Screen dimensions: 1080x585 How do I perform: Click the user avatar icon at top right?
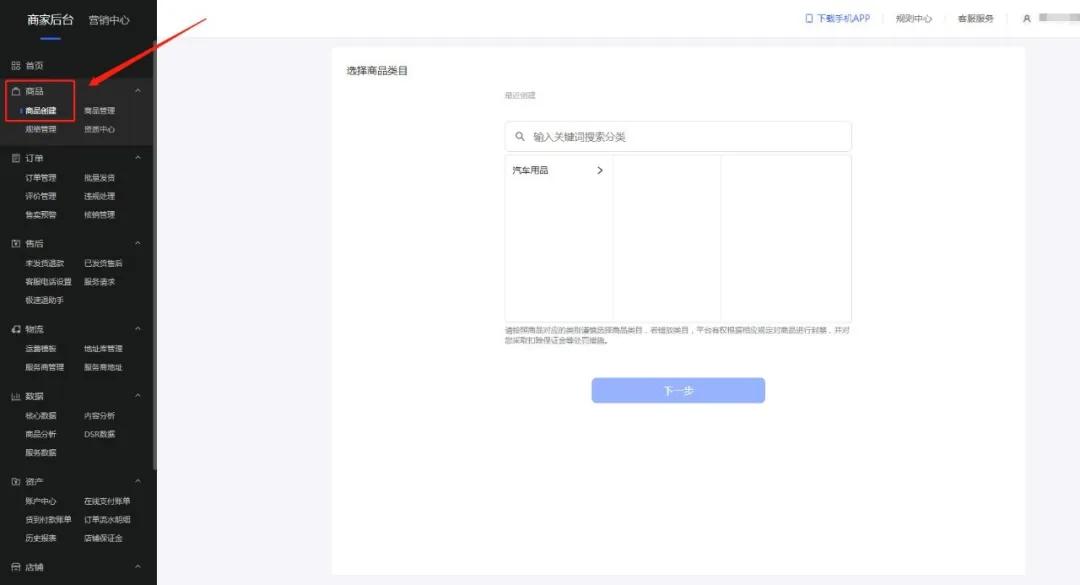click(1027, 18)
